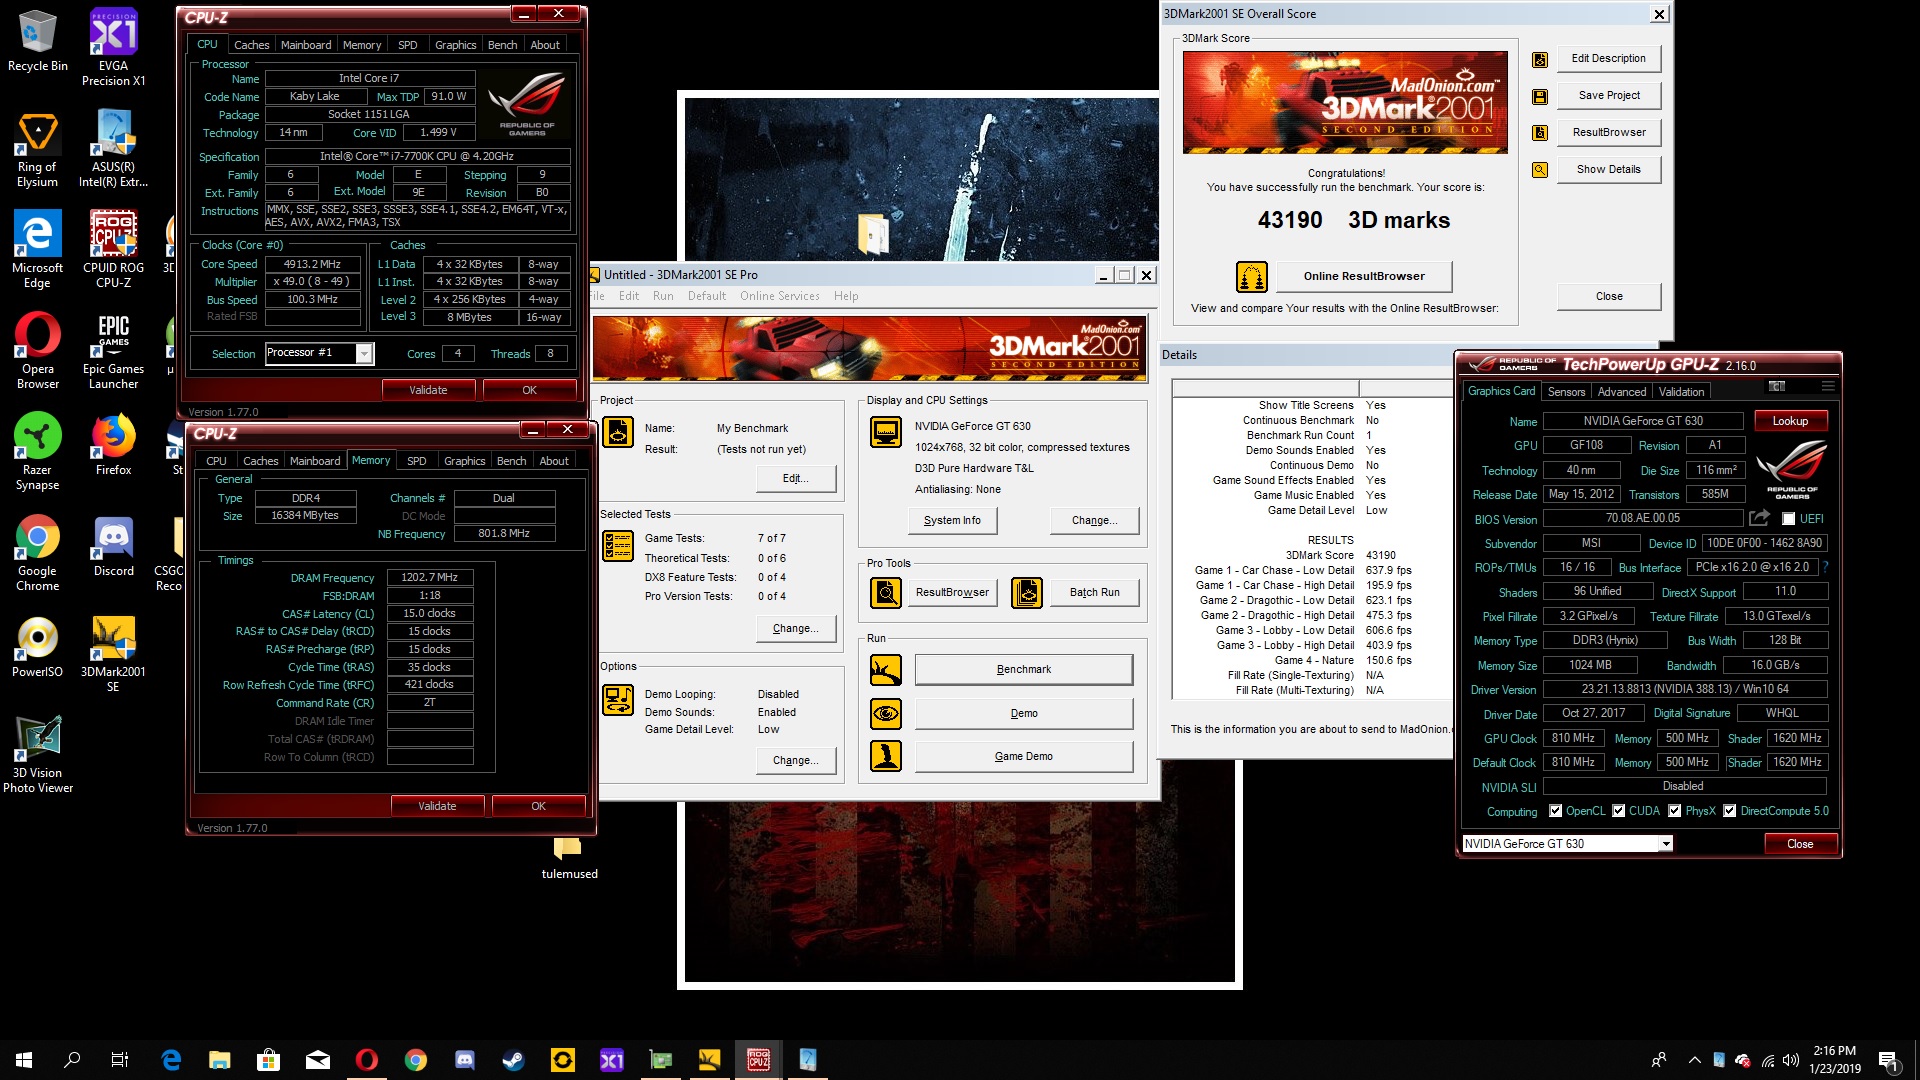Click the Show Details magnifier icon

[x=1540, y=170]
